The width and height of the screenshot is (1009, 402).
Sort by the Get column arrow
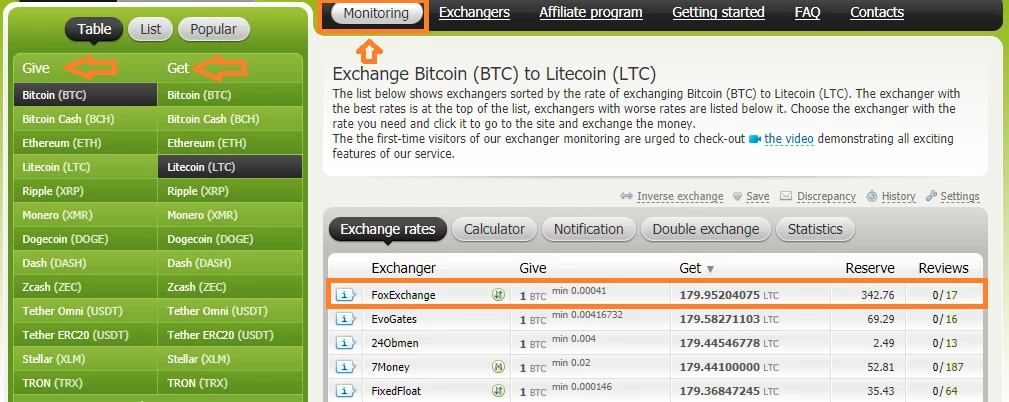[710, 269]
